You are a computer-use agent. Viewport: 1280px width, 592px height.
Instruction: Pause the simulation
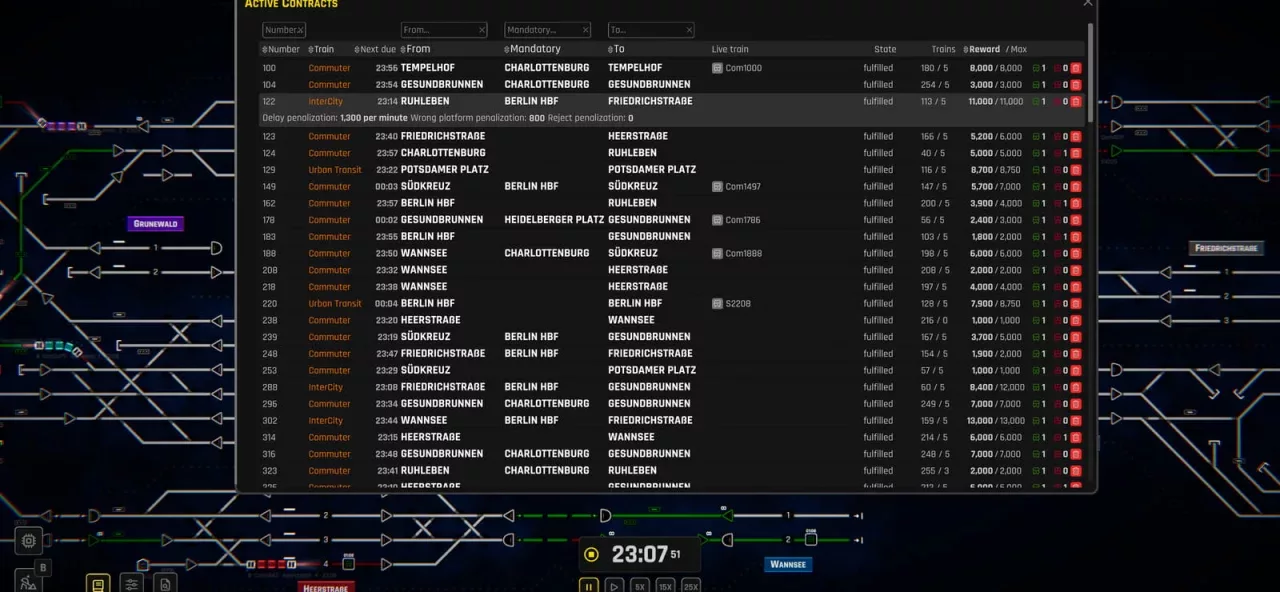(589, 586)
